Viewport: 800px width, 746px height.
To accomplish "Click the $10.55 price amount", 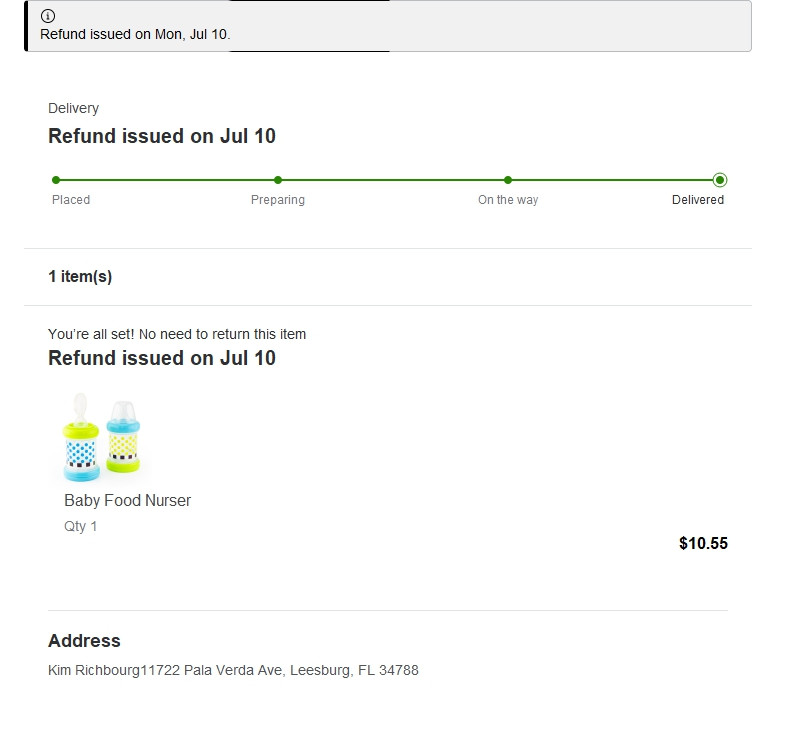I will (x=703, y=544).
